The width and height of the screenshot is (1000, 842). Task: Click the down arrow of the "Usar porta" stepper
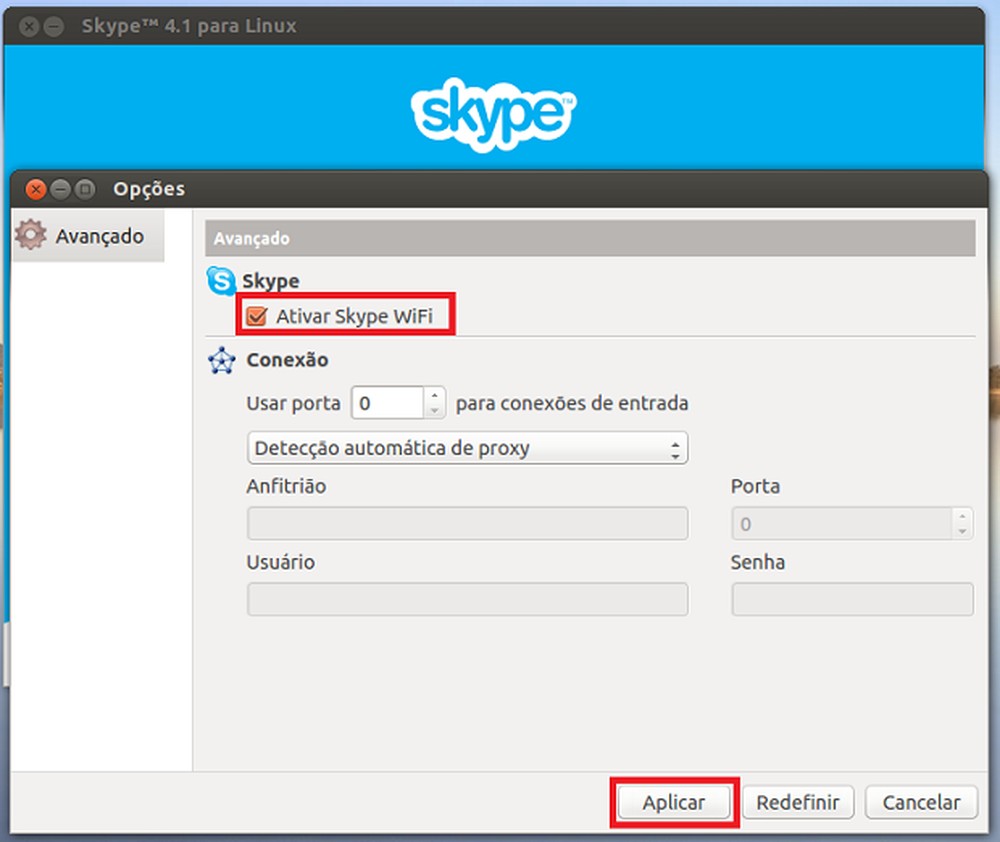(x=434, y=409)
